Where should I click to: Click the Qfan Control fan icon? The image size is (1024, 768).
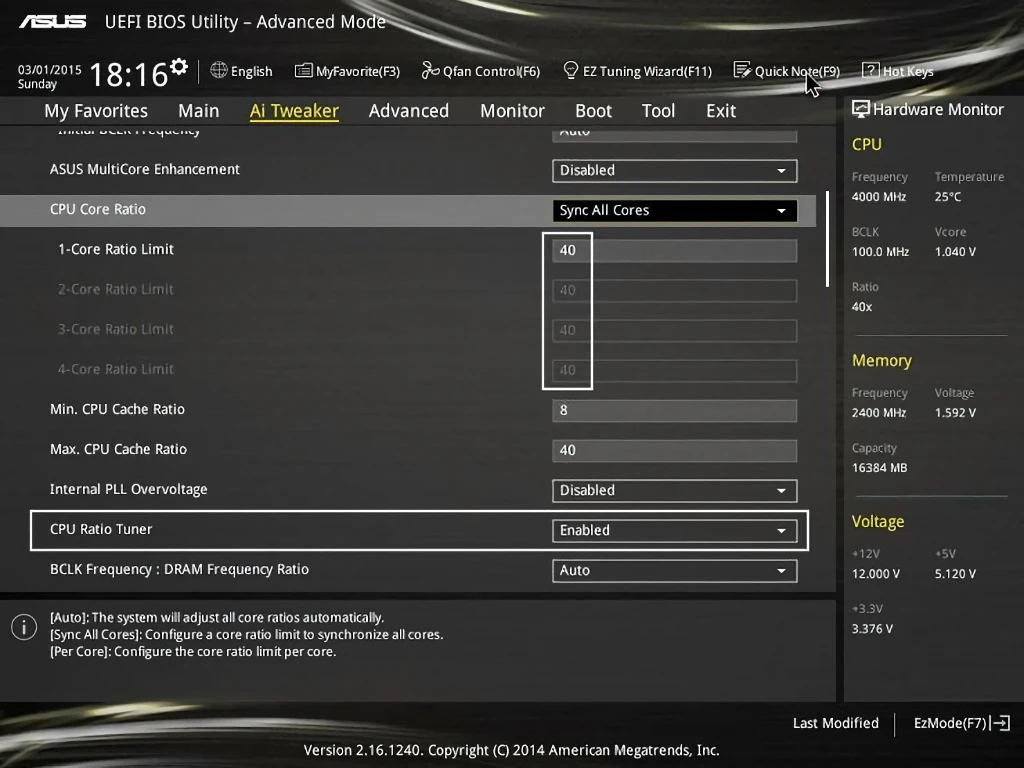pos(430,70)
